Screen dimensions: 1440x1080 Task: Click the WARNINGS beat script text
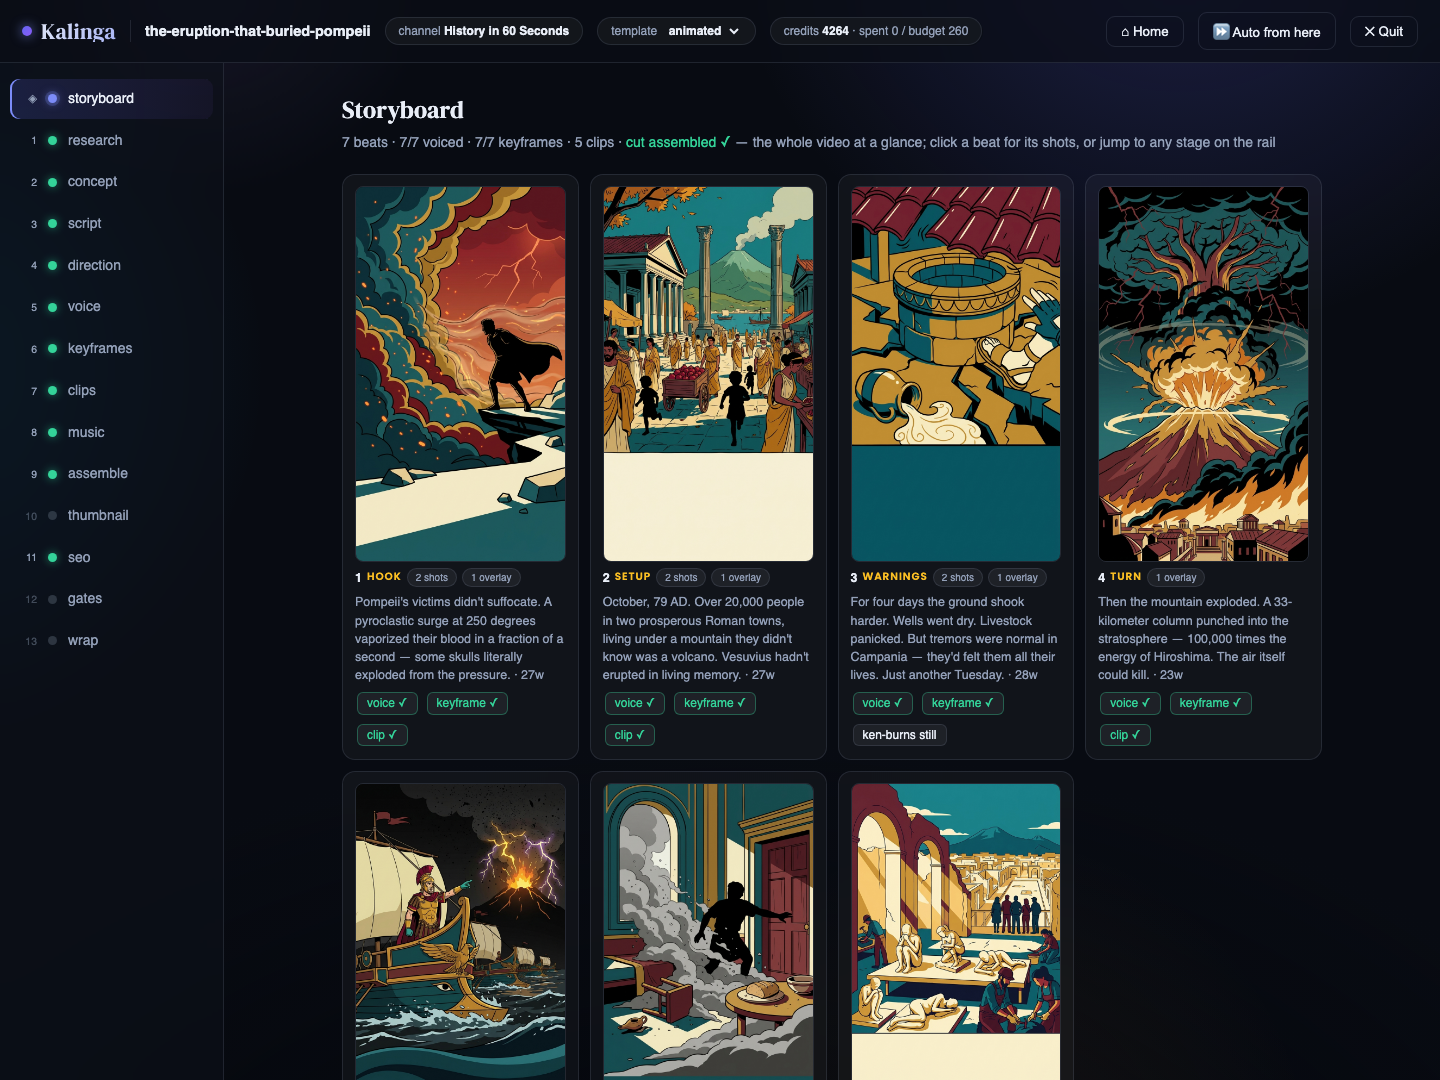click(955, 639)
